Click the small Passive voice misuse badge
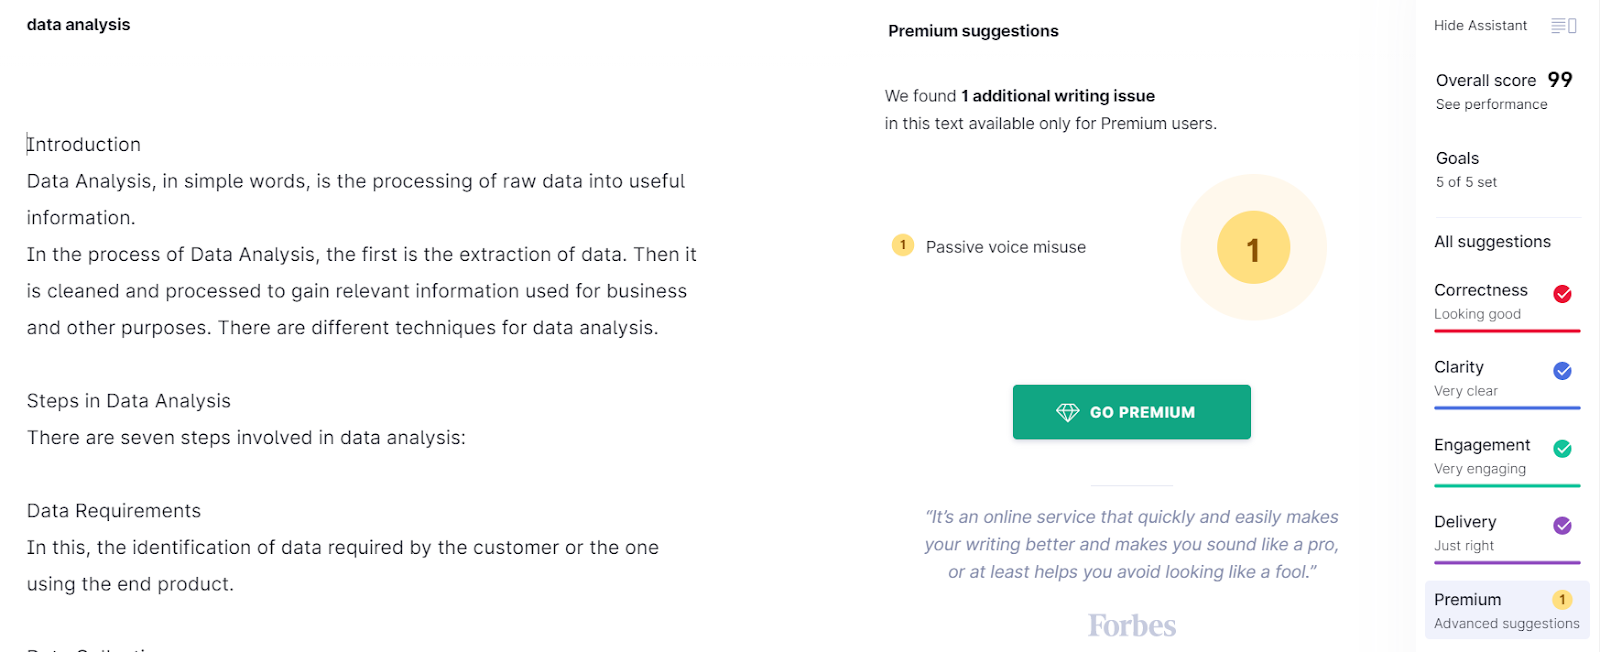The height and width of the screenshot is (652, 1600). pyautogui.click(x=903, y=245)
